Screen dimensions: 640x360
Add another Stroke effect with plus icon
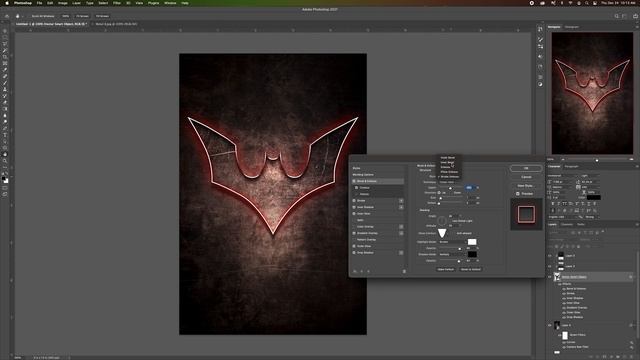coord(401,201)
